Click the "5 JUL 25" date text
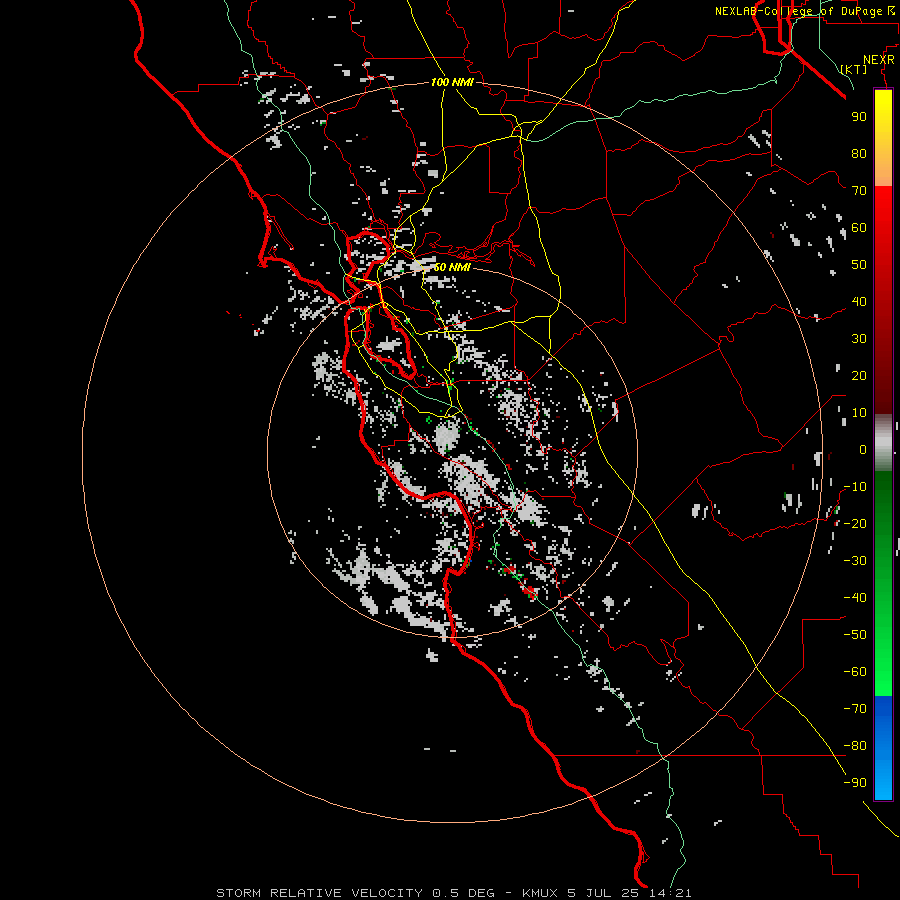This screenshot has width=900, height=900. 602,893
